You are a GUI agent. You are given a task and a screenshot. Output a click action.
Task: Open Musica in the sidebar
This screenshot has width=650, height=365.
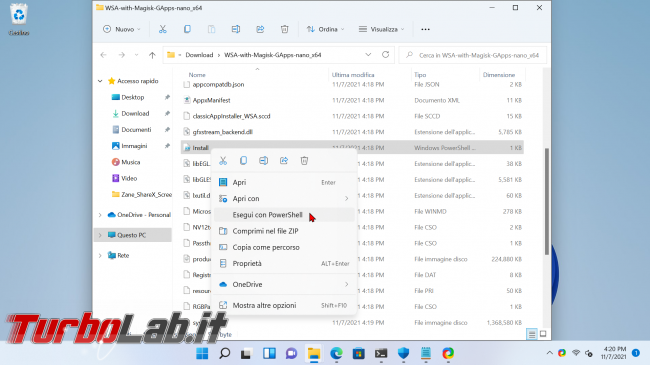click(x=131, y=162)
